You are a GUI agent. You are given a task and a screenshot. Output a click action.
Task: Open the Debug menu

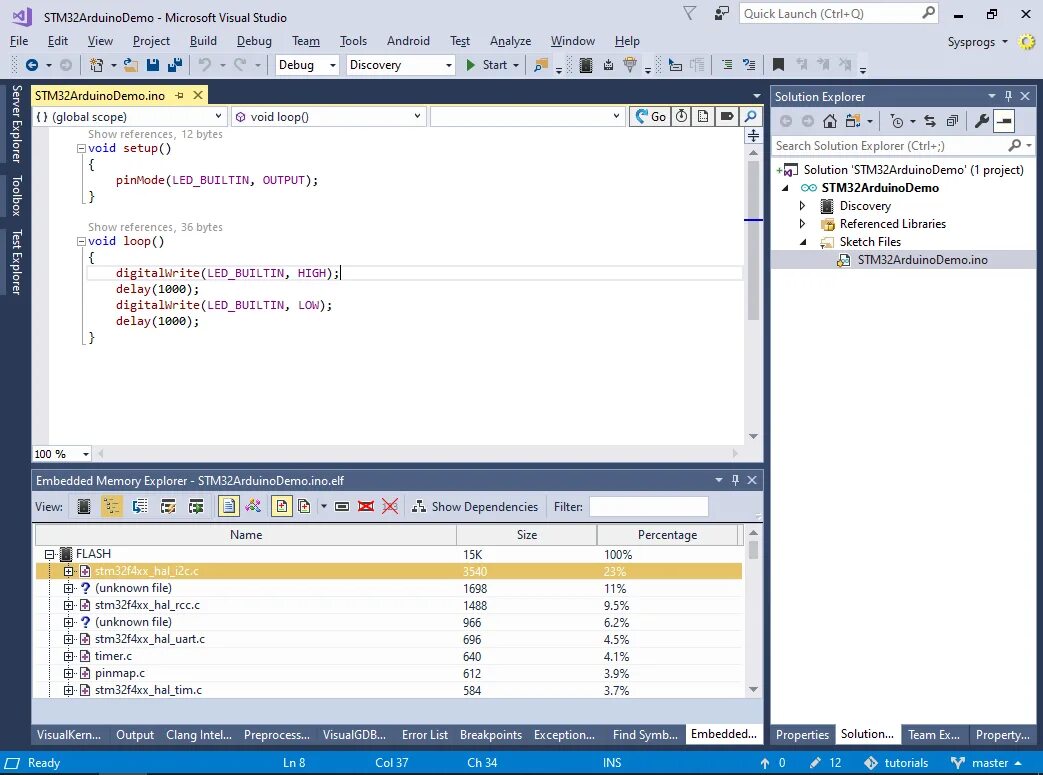pos(254,41)
